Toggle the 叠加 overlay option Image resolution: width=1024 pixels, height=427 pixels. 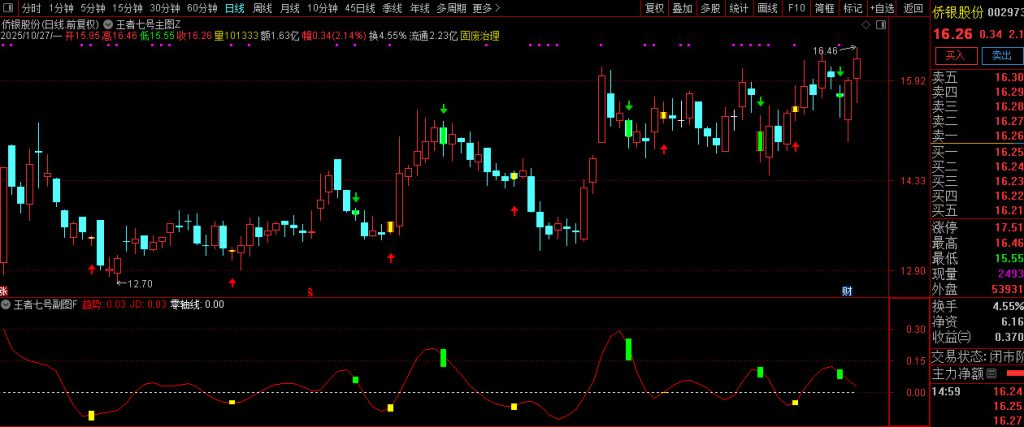[x=682, y=8]
